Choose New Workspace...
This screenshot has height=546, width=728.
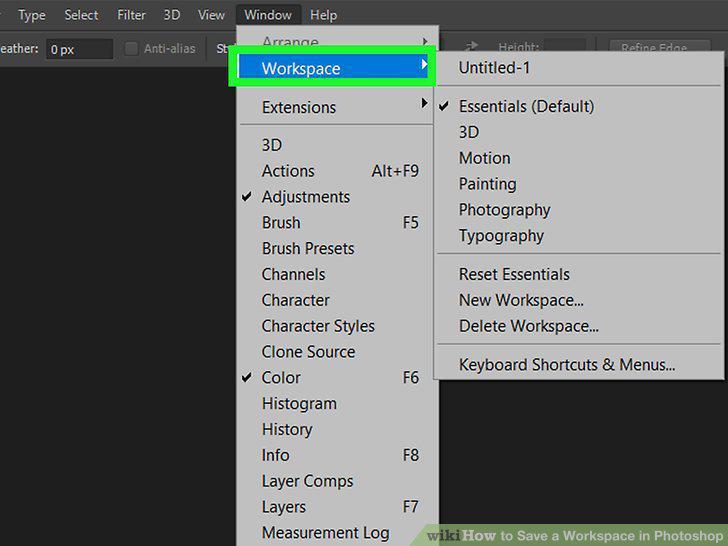pos(579,300)
